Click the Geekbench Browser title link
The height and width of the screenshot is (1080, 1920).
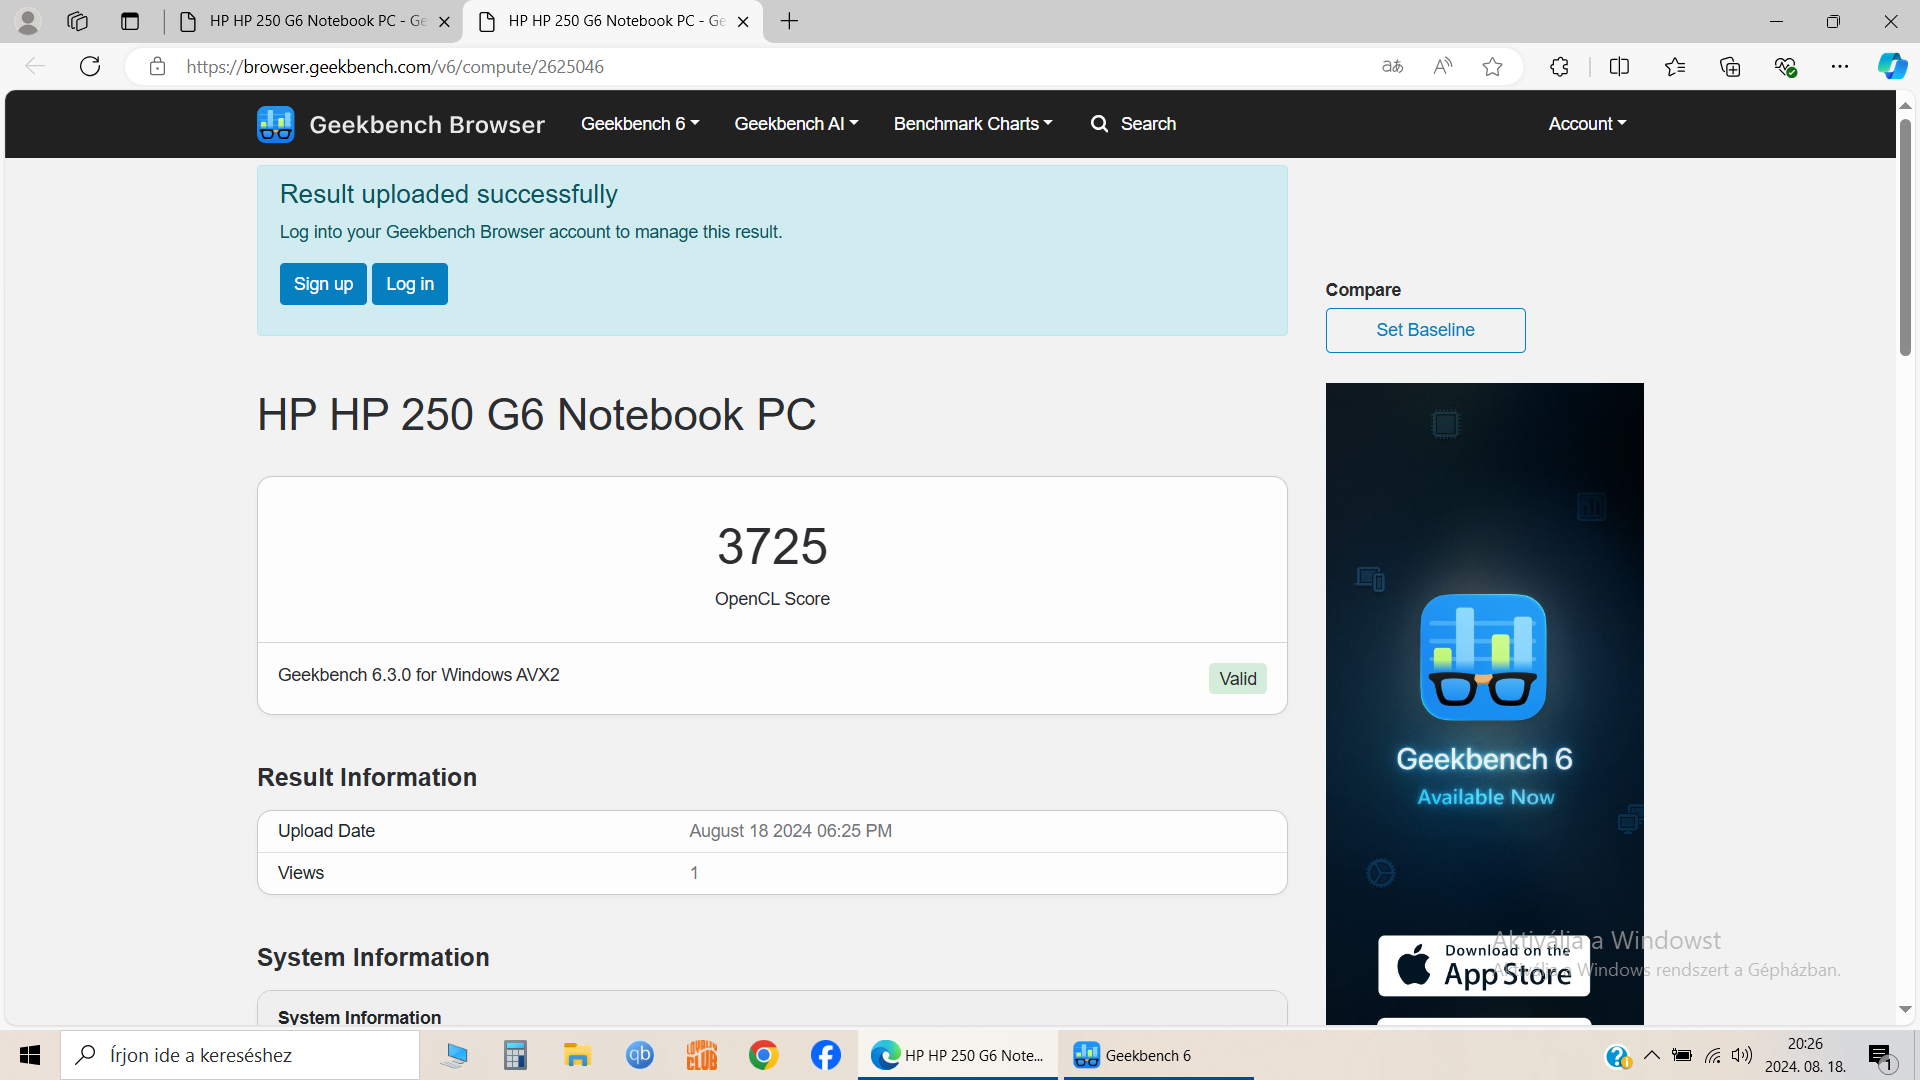click(x=427, y=124)
